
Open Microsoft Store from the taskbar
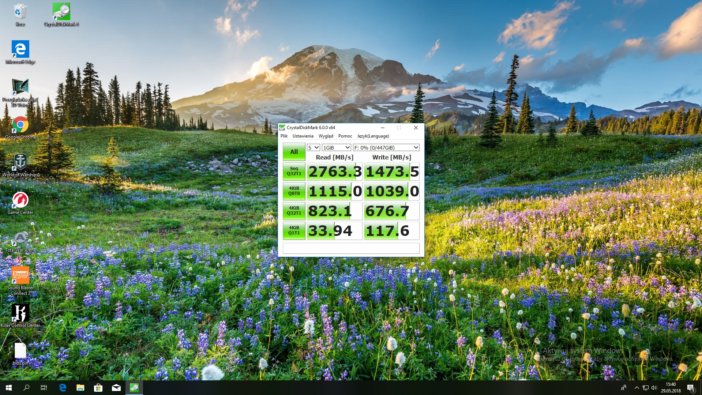[x=98, y=388]
